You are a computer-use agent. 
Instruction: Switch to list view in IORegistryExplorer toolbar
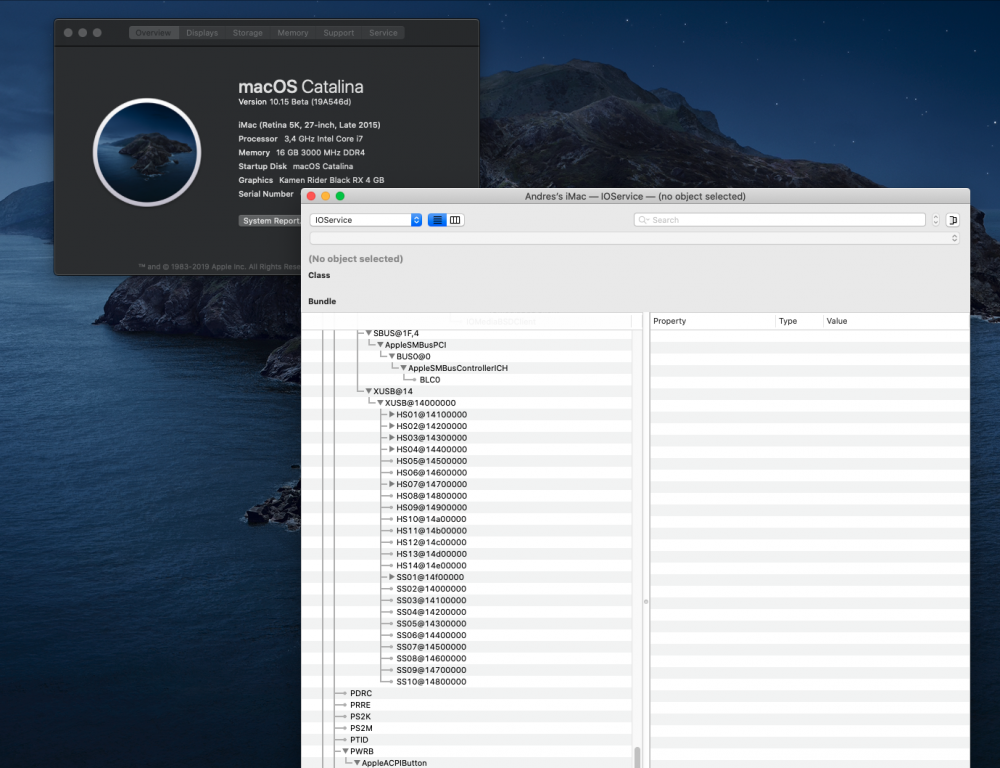437,220
